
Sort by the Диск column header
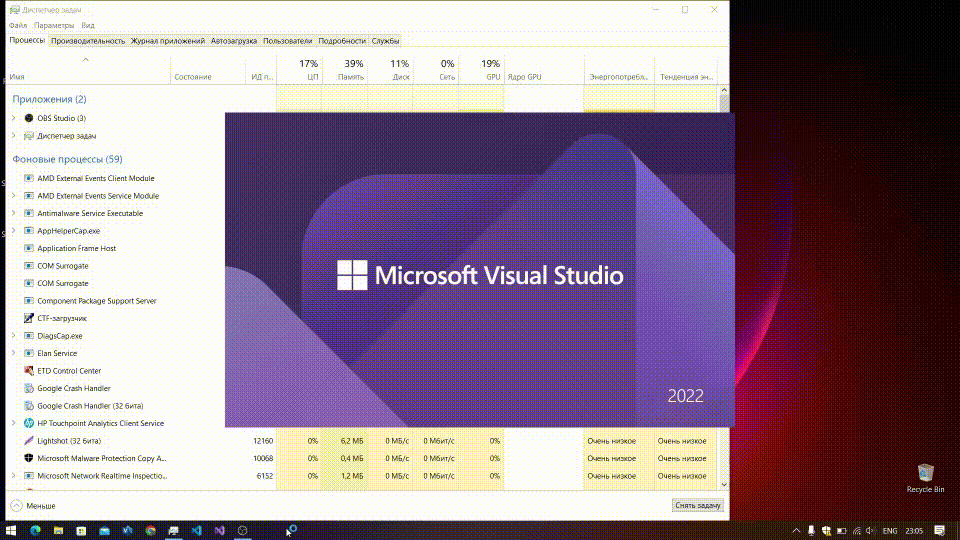pos(390,70)
